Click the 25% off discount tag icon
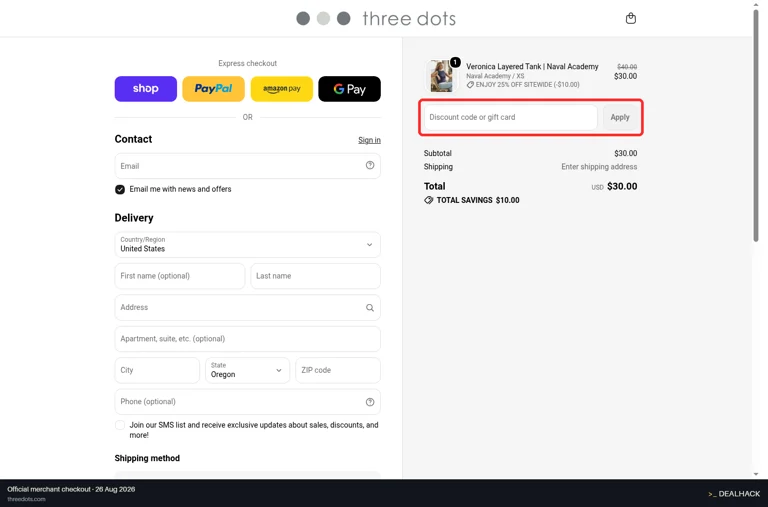Viewport: 768px width, 507px height. (x=470, y=85)
